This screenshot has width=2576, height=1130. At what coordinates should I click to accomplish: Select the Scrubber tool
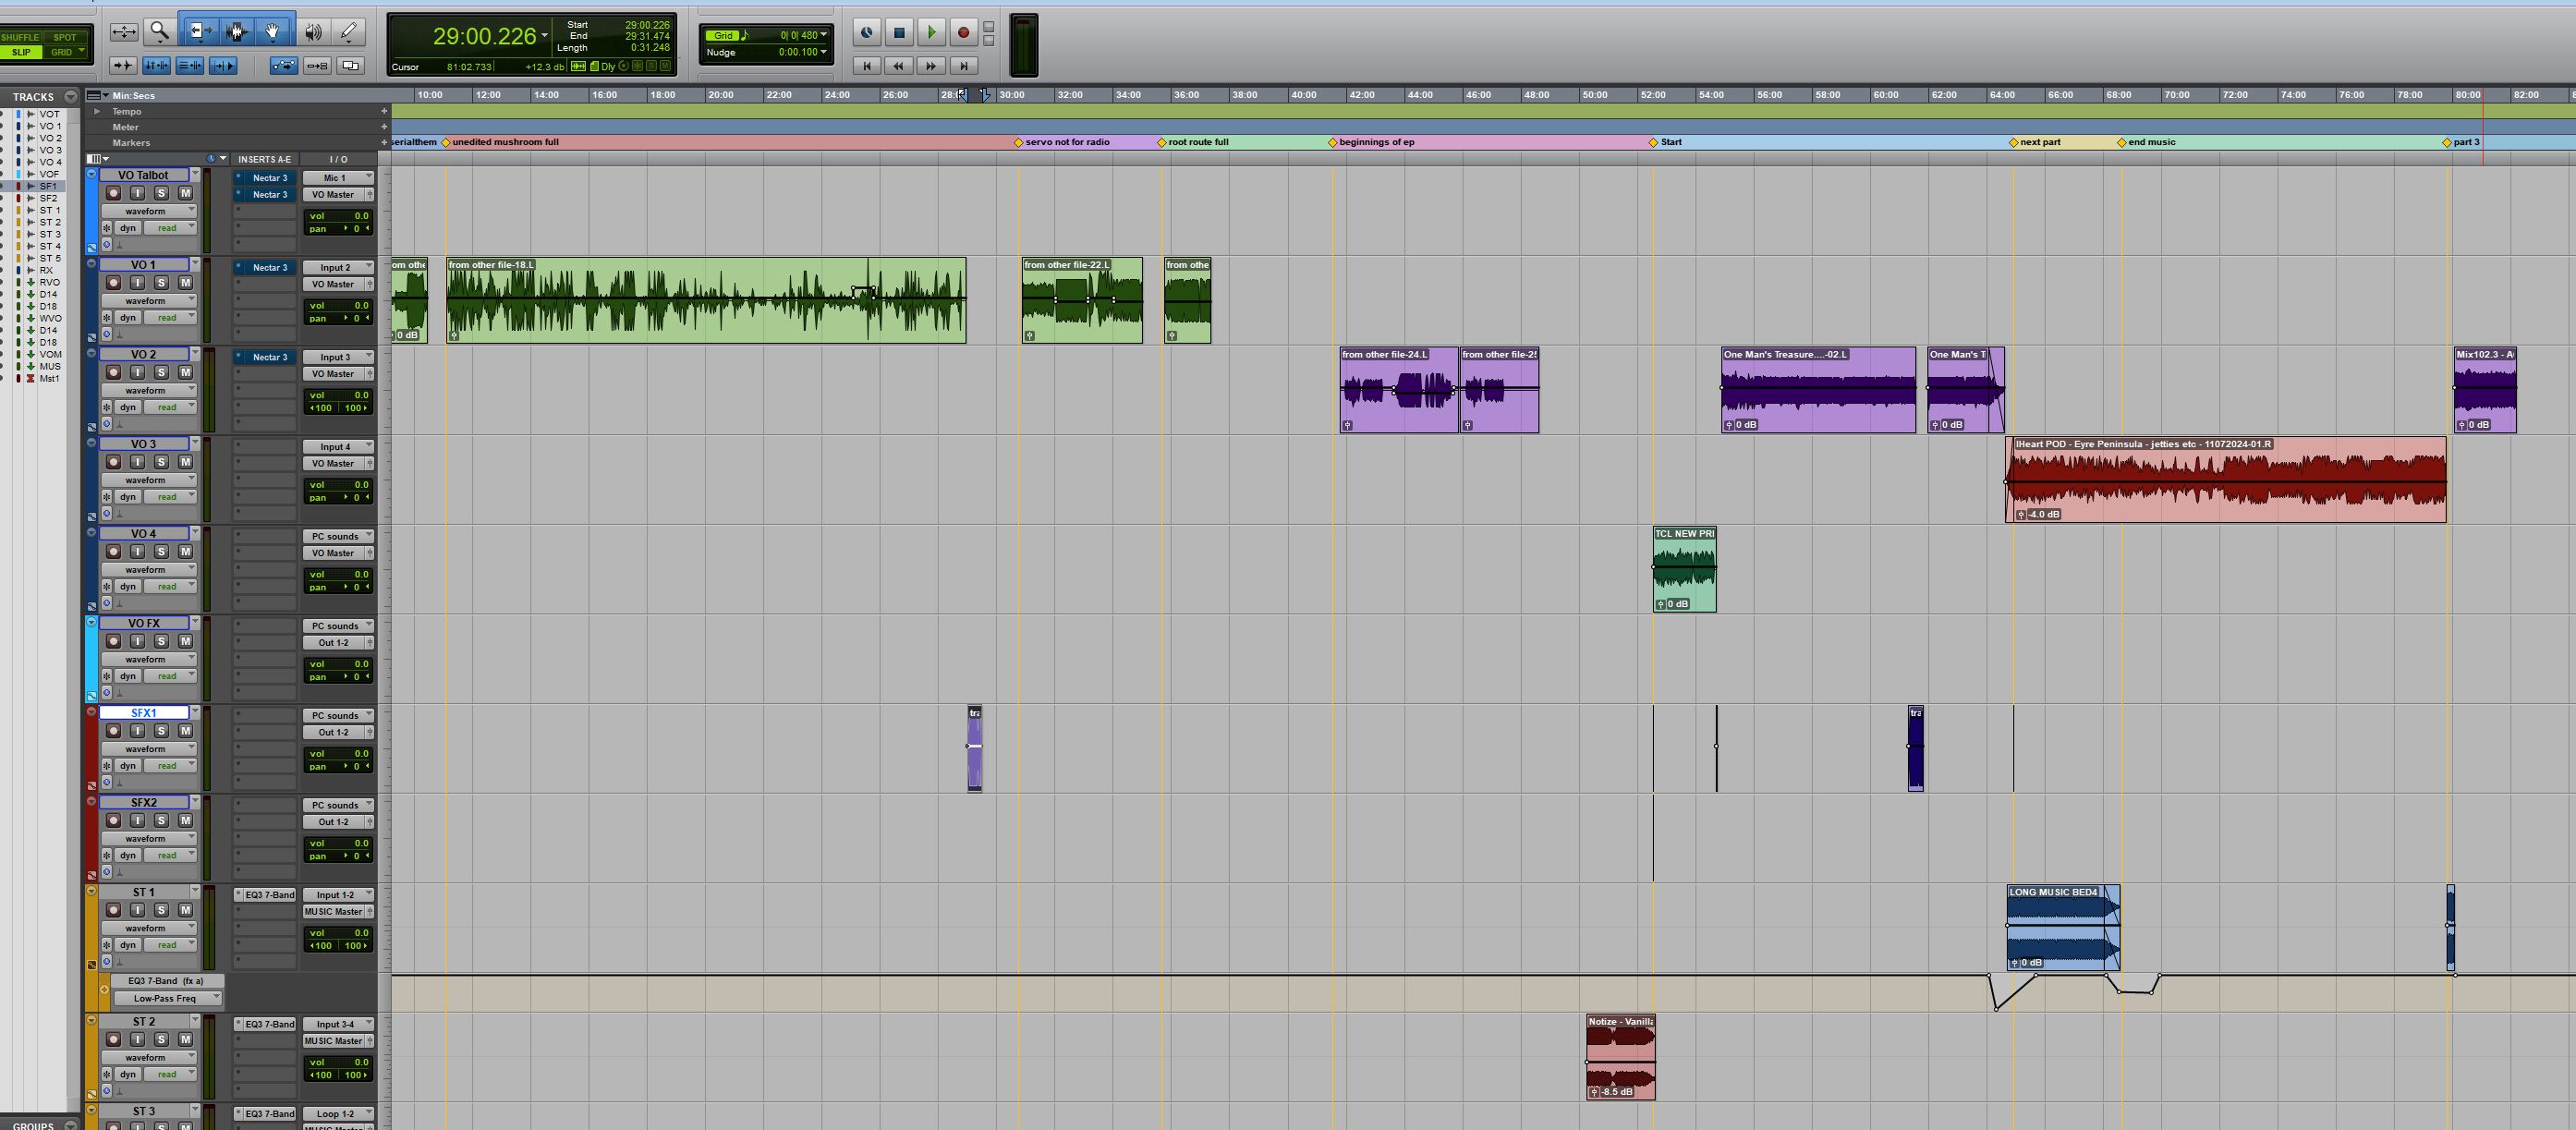(313, 31)
